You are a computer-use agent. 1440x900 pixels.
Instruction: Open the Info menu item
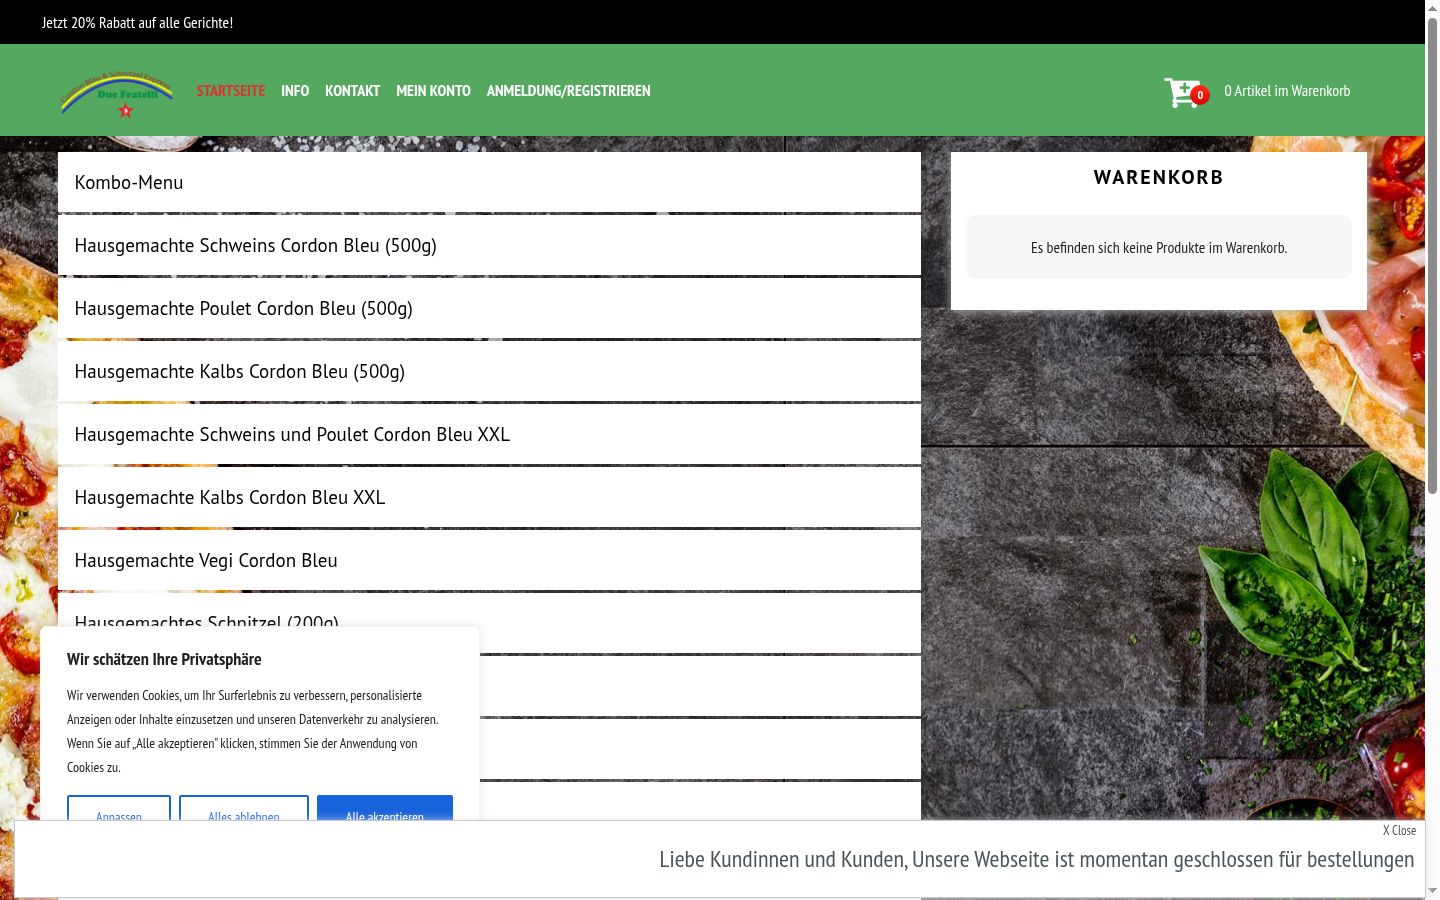click(x=295, y=91)
